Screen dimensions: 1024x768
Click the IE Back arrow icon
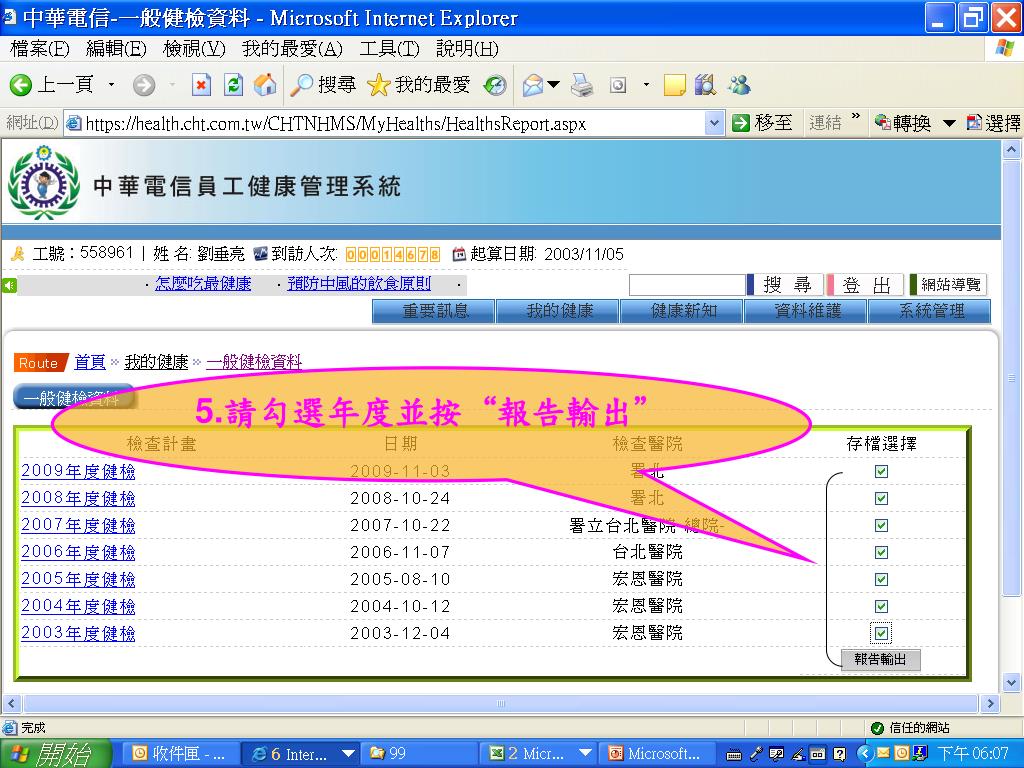point(21,85)
